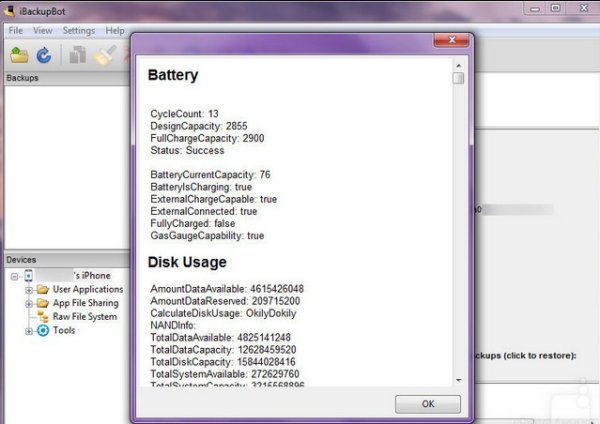Viewport: 600px width, 424px height.
Task: Click the duplicate pages toolbar icon
Action: click(x=78, y=56)
